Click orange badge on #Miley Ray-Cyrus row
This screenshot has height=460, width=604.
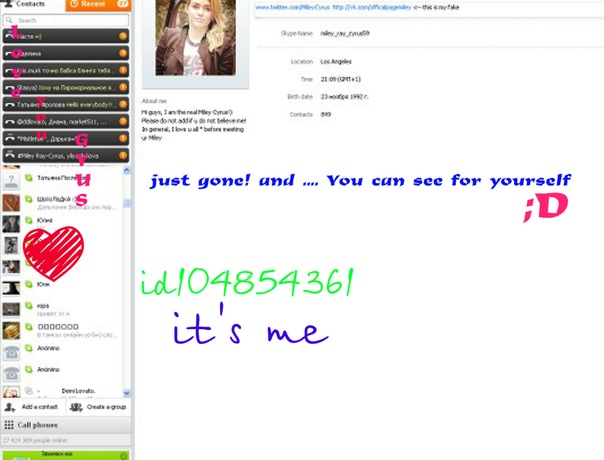[x=123, y=155]
